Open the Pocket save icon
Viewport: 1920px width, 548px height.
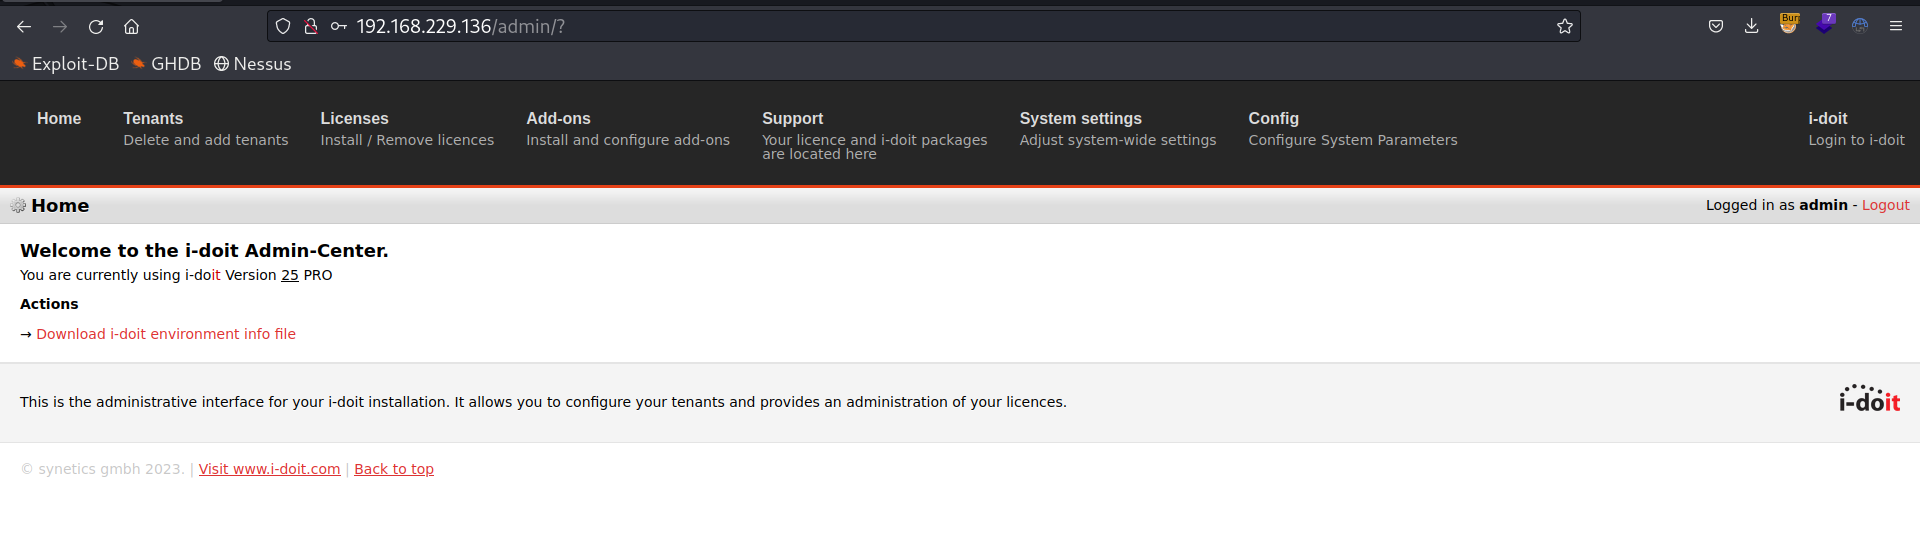pyautogui.click(x=1716, y=27)
